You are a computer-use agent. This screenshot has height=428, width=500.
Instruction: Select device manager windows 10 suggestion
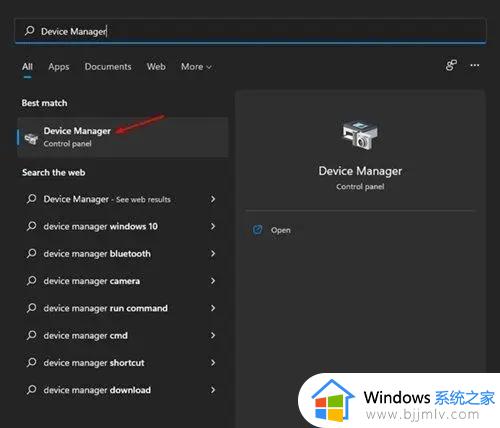[123, 226]
